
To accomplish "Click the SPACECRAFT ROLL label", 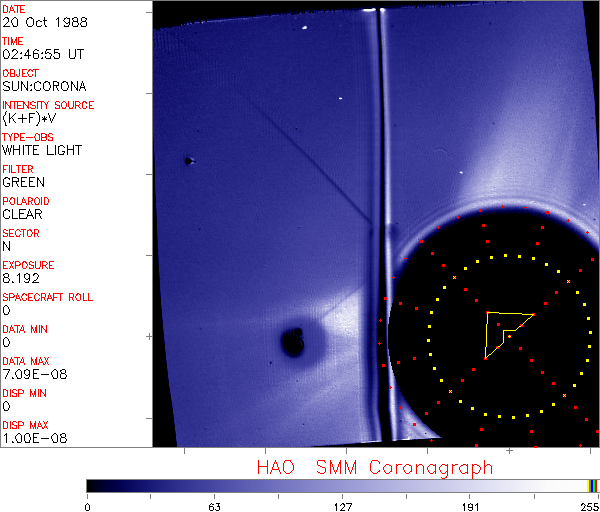I will click(x=48, y=297).
